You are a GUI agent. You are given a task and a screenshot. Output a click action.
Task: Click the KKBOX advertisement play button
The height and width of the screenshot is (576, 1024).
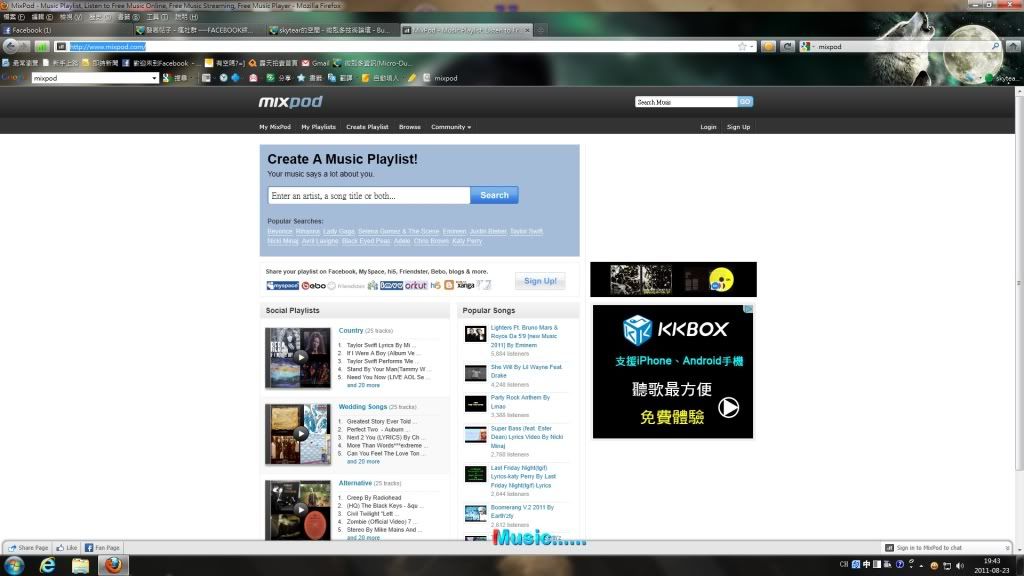(x=728, y=408)
